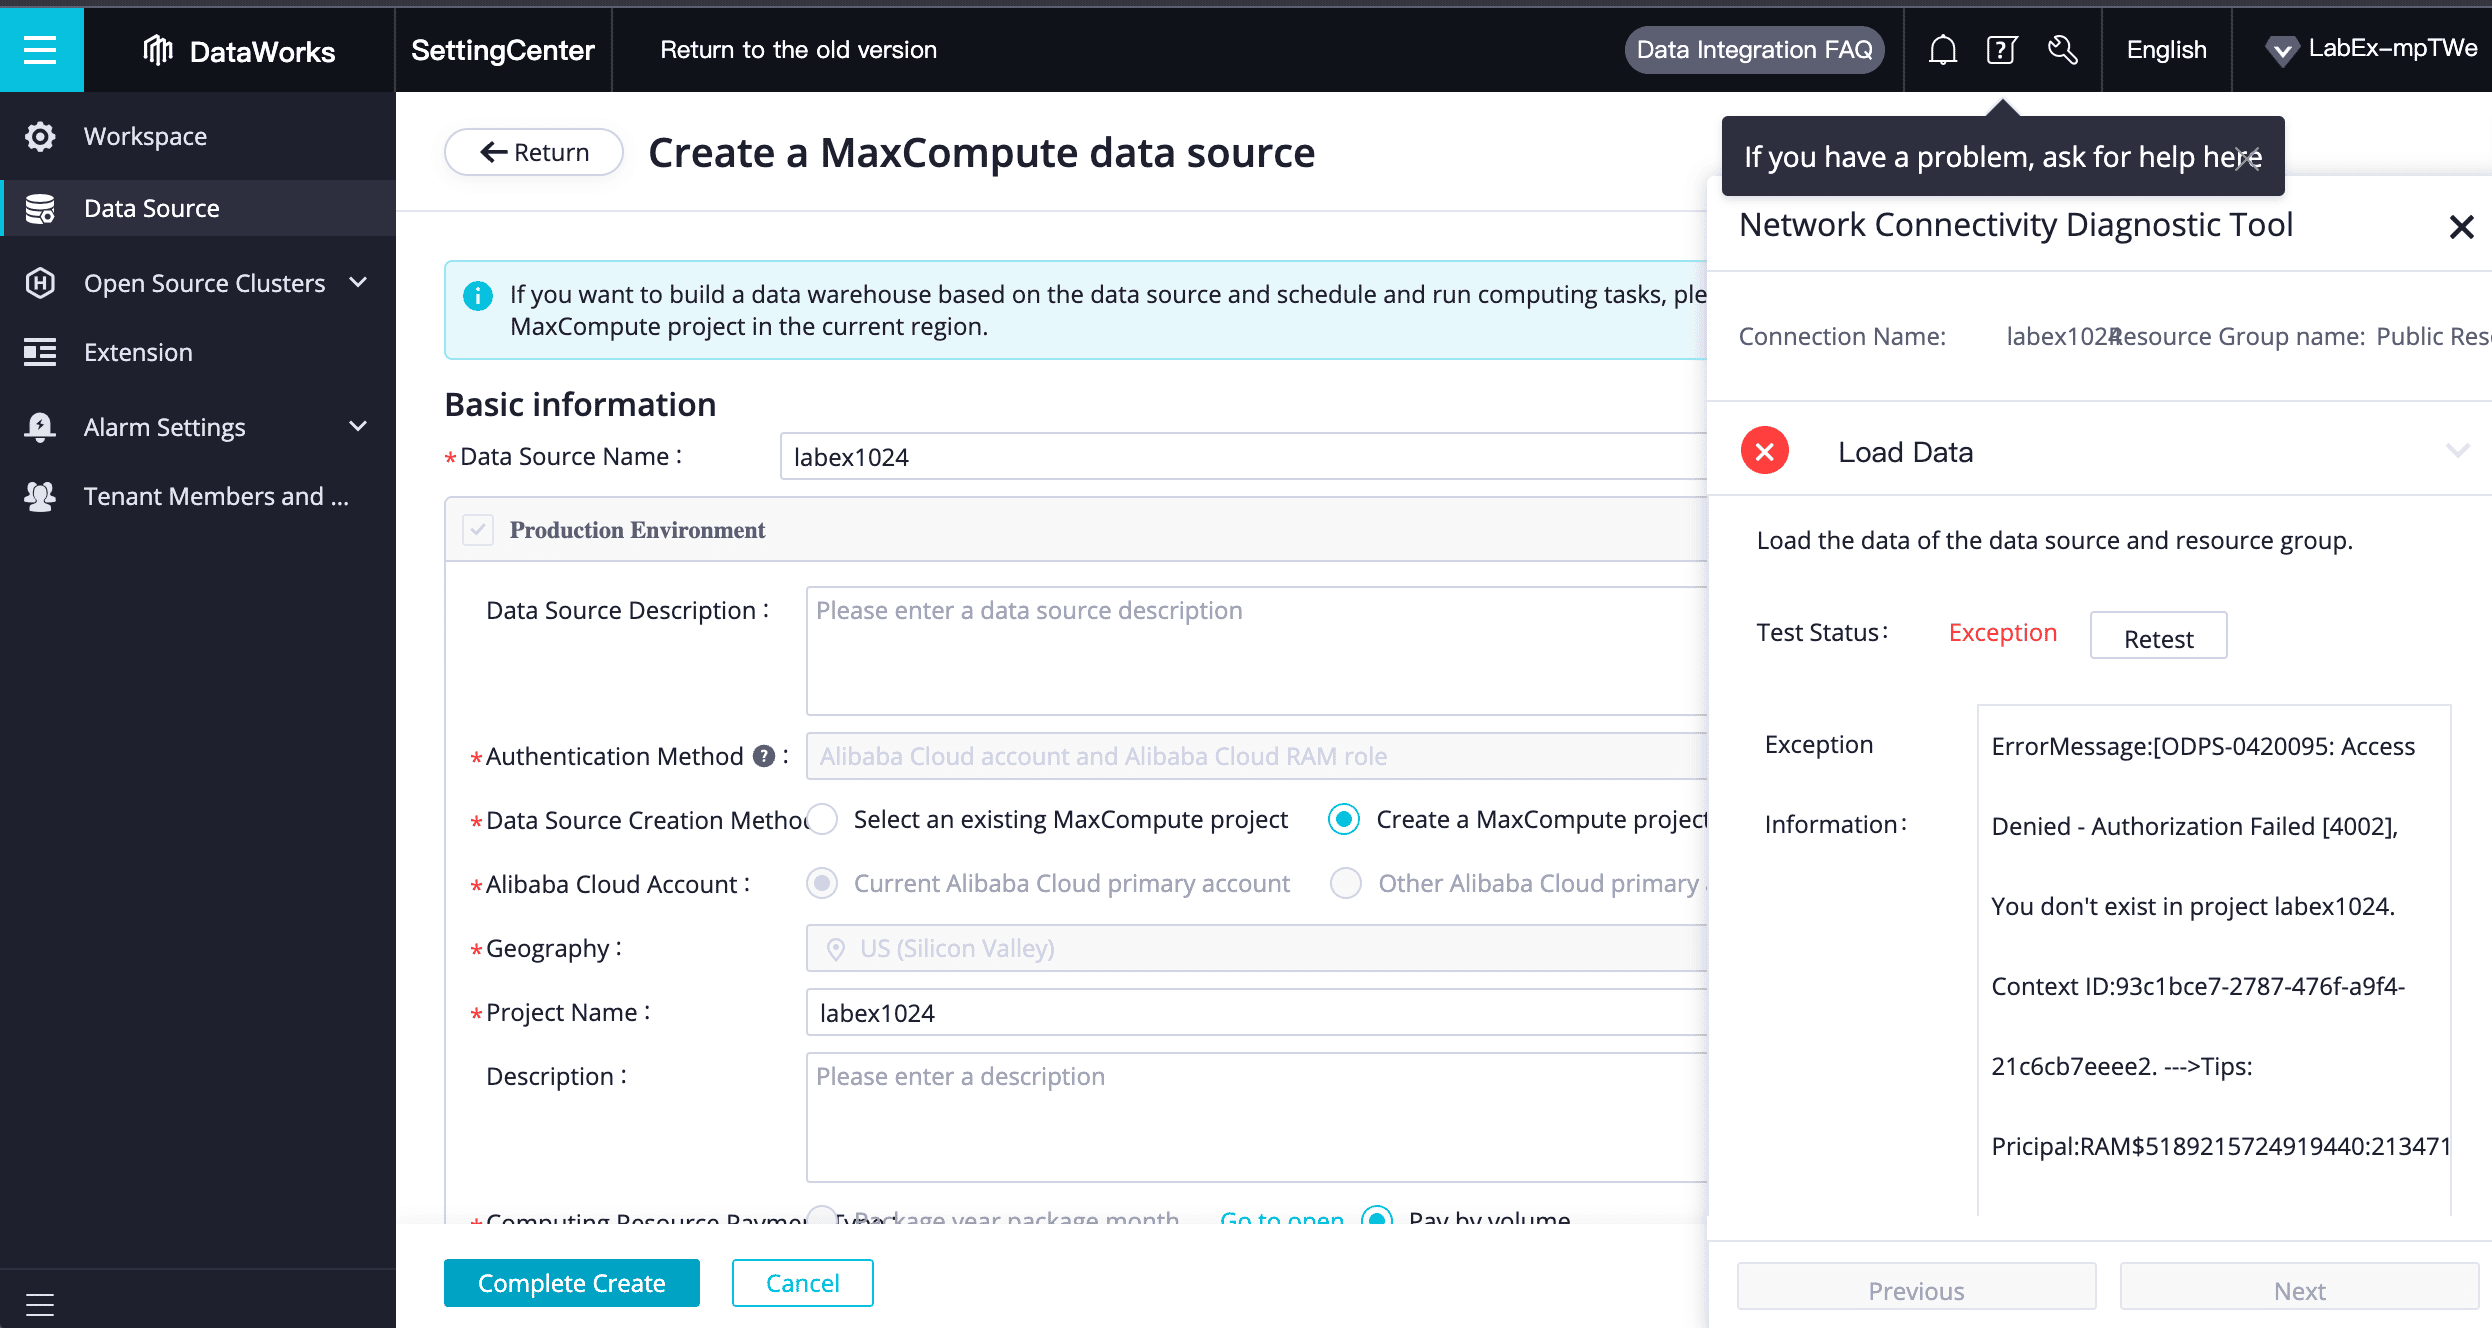Click the DataWorks logo icon
Viewport: 2492px width, 1328px height.
point(158,50)
